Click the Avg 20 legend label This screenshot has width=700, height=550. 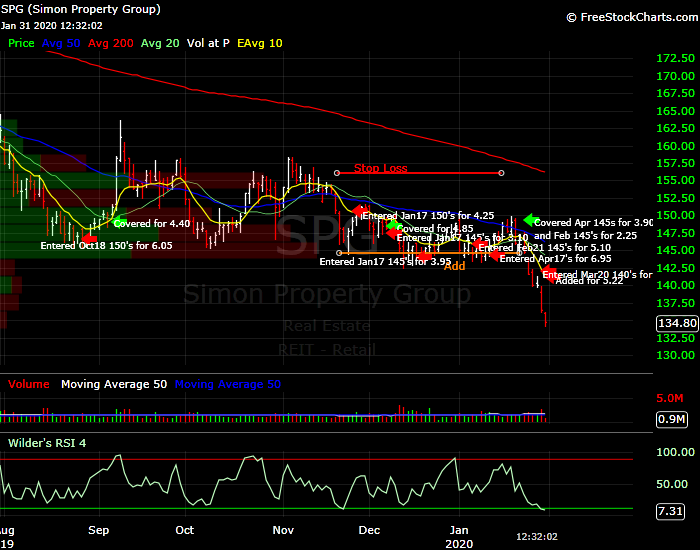click(x=160, y=43)
